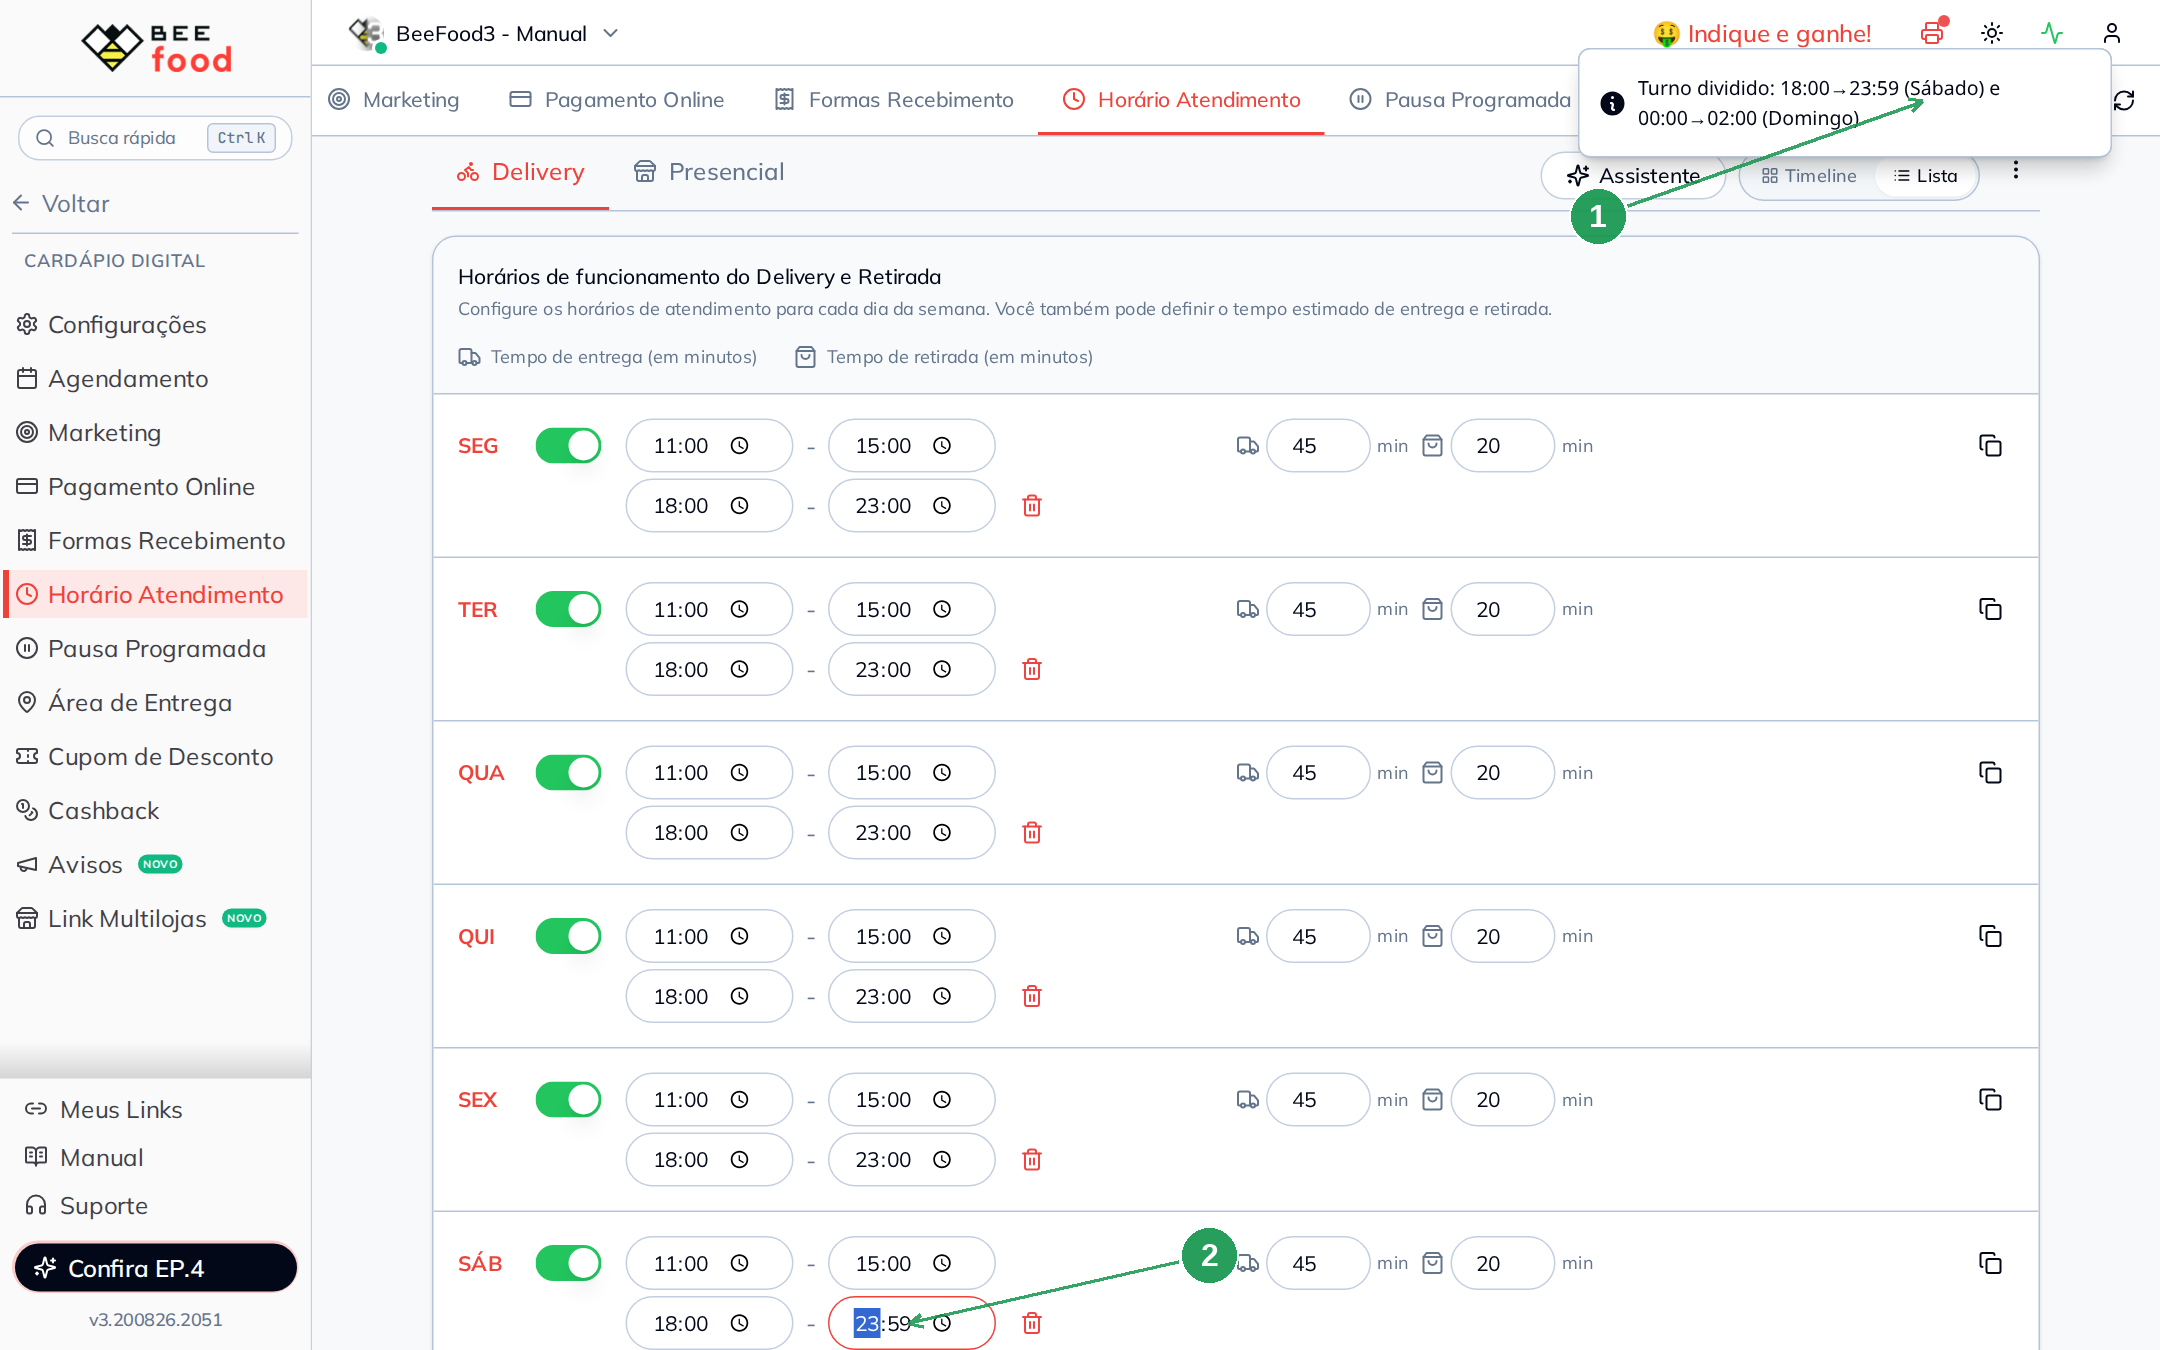Open clock picker for QUI 11:00 field
The image size is (2160, 1350).
(739, 936)
